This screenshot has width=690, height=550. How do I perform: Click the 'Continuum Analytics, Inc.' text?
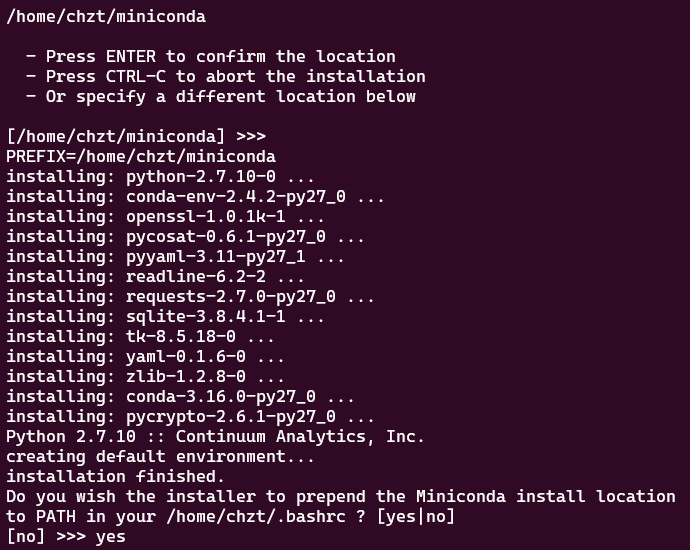click(x=300, y=437)
